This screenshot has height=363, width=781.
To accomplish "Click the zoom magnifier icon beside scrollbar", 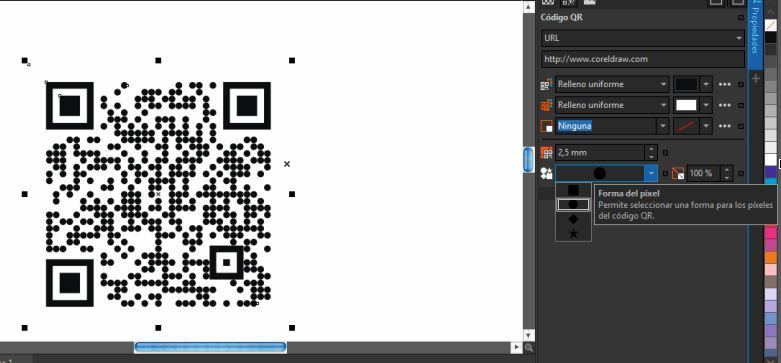I will click(528, 348).
